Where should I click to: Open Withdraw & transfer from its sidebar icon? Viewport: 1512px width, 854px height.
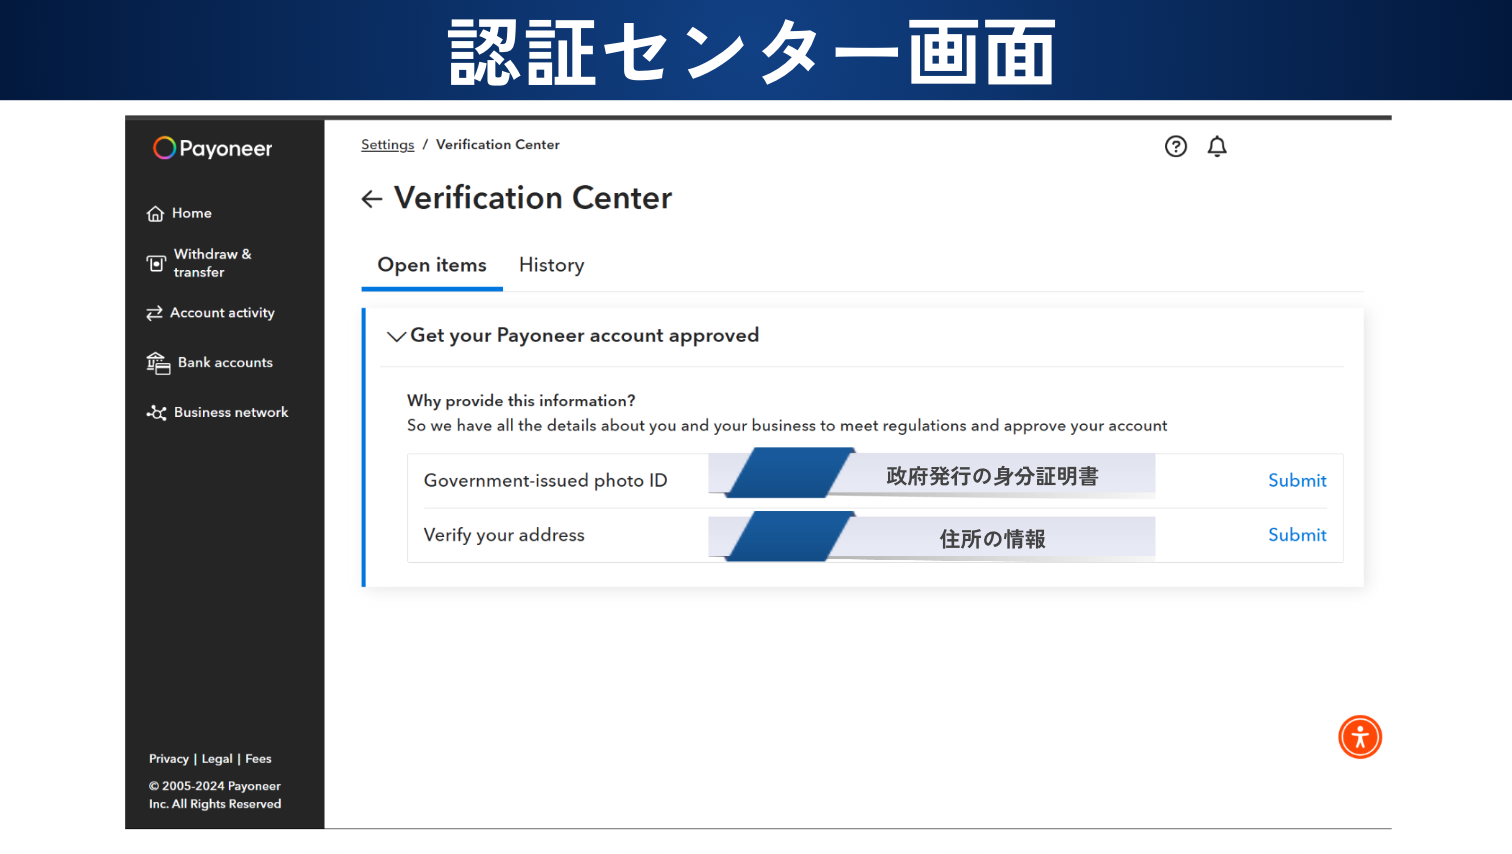[156, 263]
